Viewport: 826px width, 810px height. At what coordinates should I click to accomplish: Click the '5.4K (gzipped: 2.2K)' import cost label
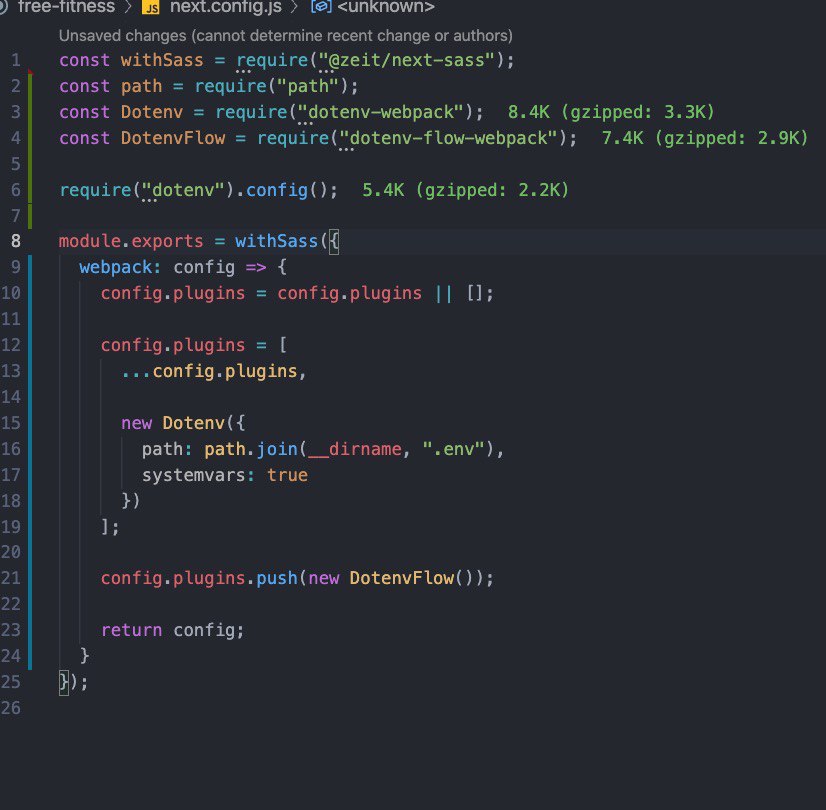tap(466, 190)
